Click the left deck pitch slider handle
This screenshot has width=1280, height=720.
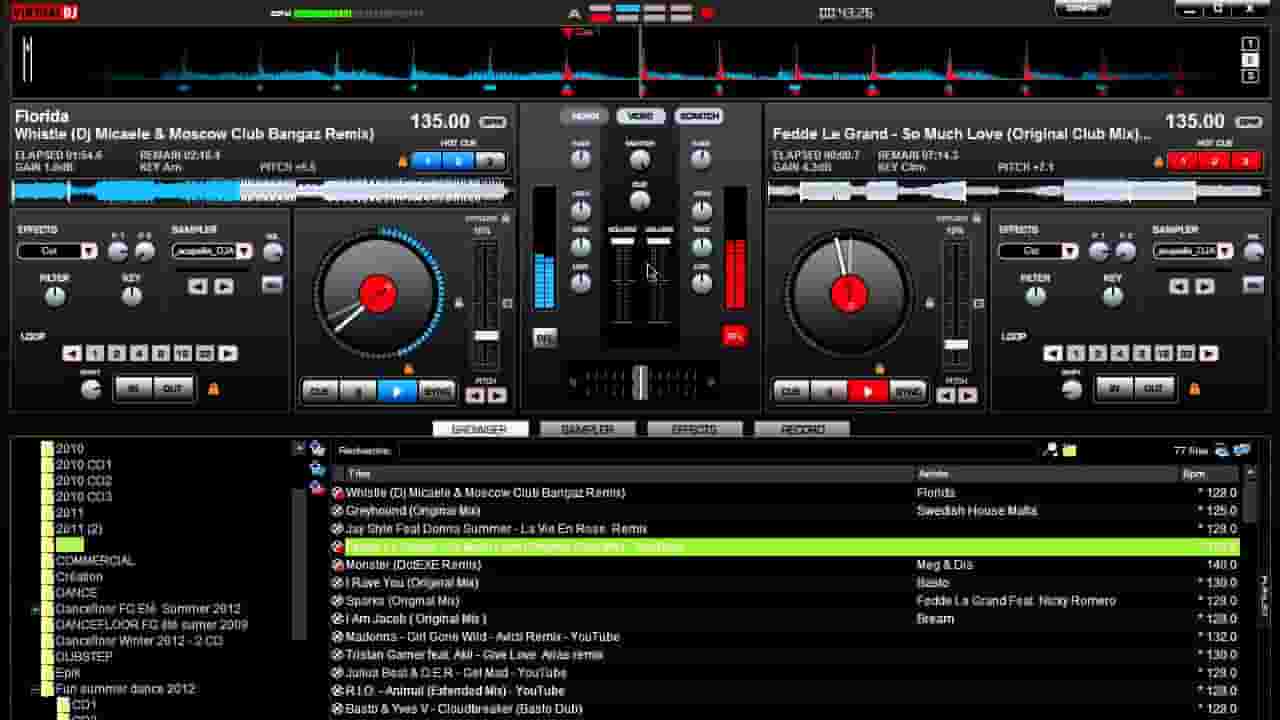[486, 336]
